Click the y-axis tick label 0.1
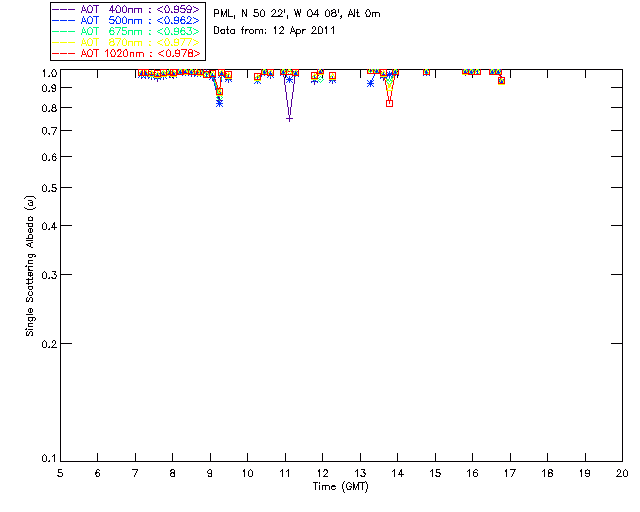Image resolution: width=640 pixels, height=512 pixels. pyautogui.click(x=49, y=459)
